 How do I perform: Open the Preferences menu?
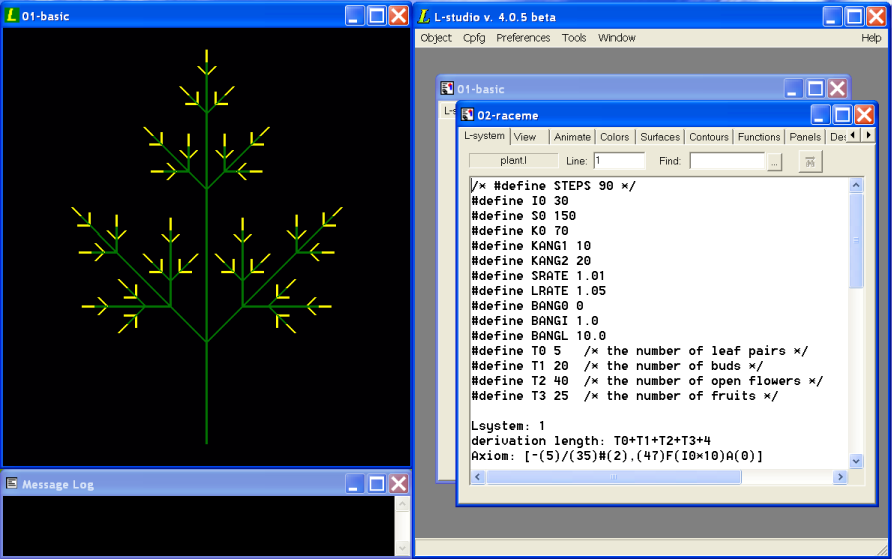click(523, 38)
